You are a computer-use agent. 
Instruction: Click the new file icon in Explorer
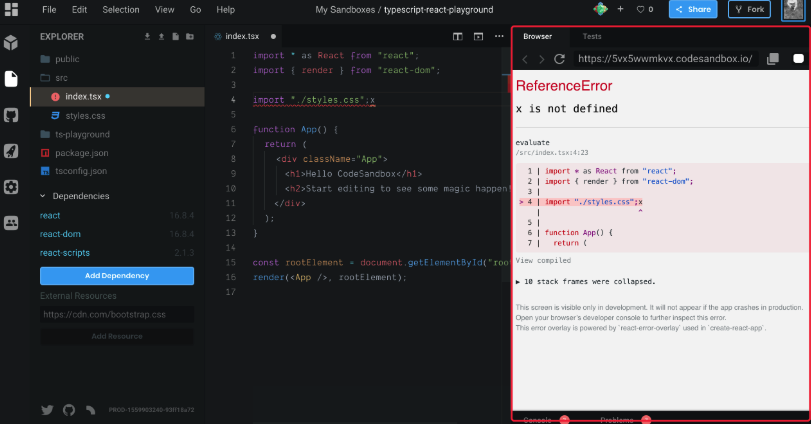click(175, 37)
